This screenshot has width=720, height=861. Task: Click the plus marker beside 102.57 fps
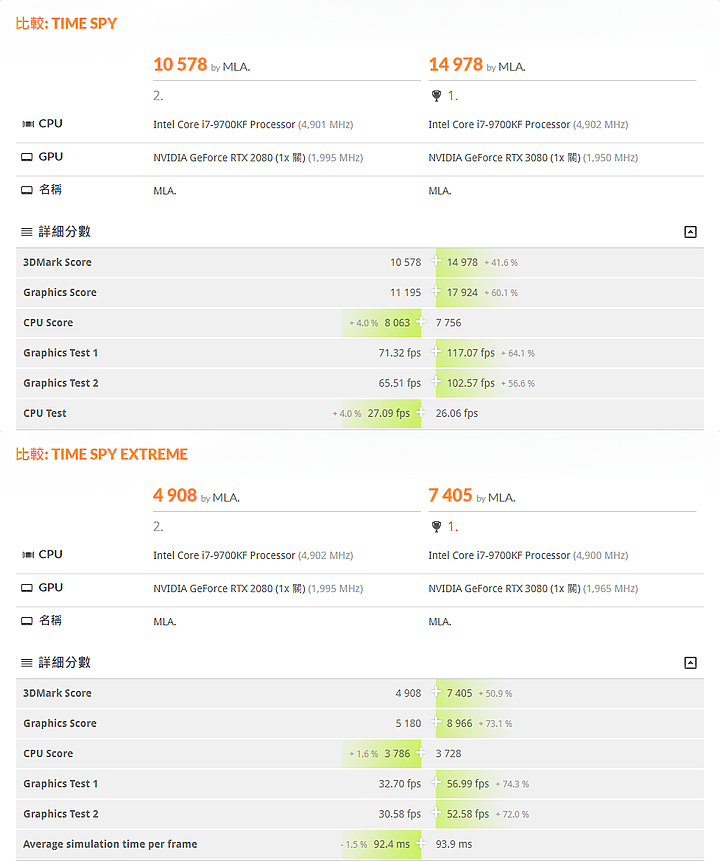click(x=436, y=381)
